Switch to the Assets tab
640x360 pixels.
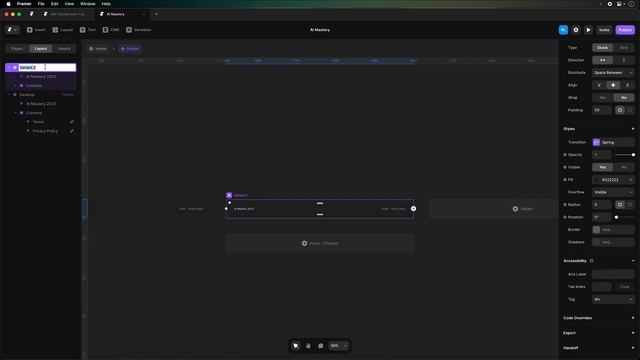coord(64,49)
